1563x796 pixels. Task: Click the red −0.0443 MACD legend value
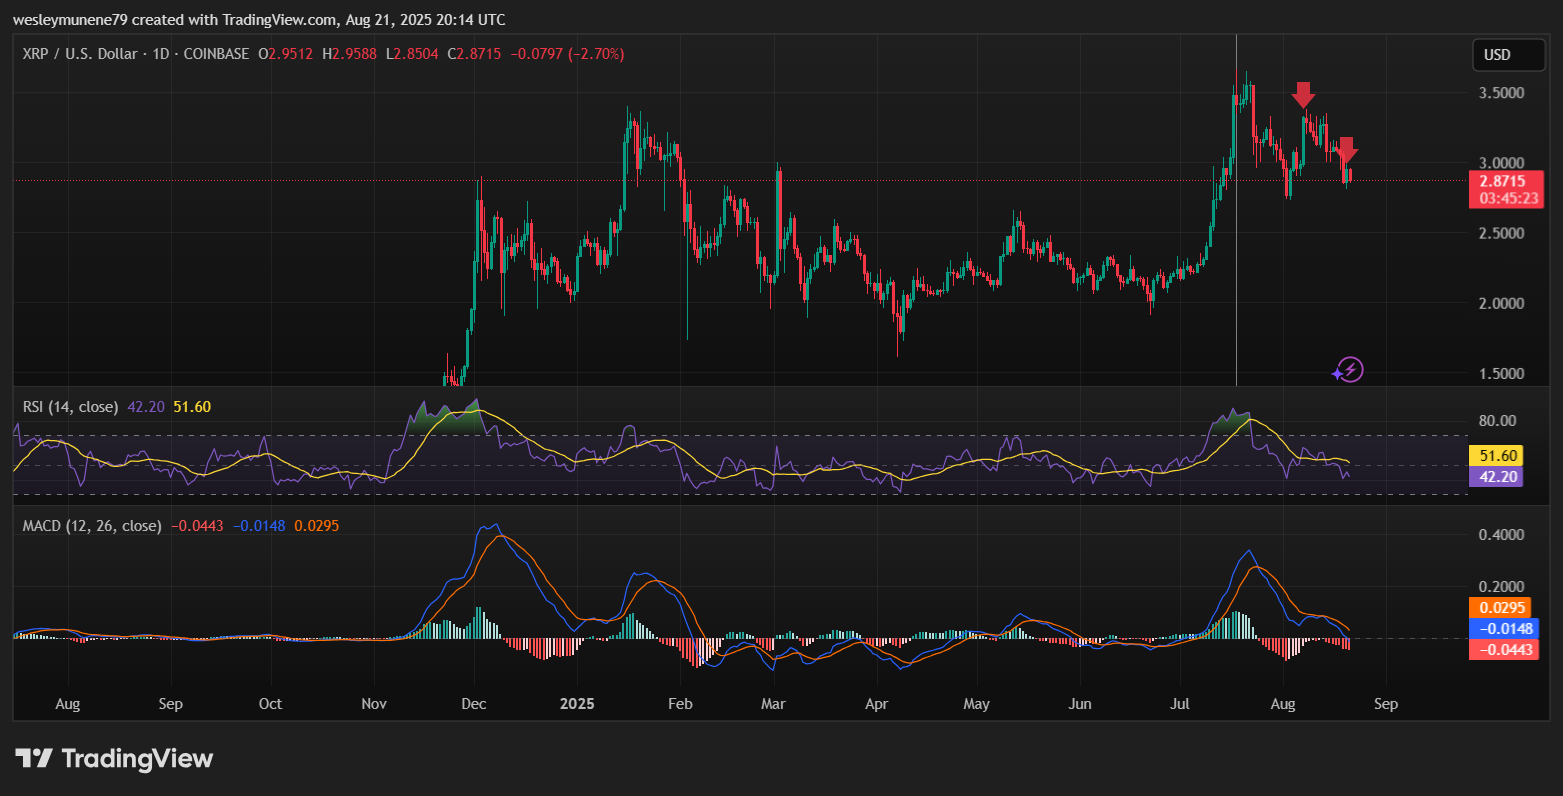[x=197, y=526]
